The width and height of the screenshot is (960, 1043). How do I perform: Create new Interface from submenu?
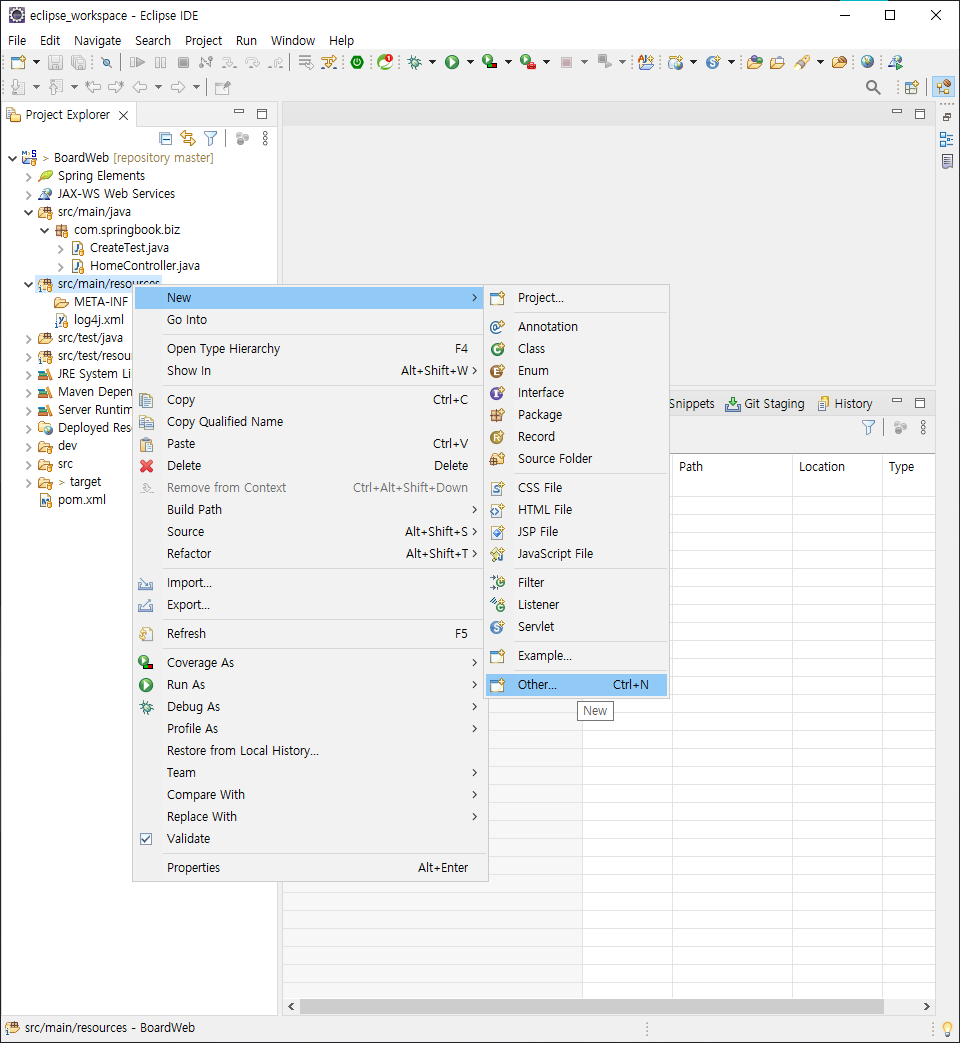tap(577, 392)
